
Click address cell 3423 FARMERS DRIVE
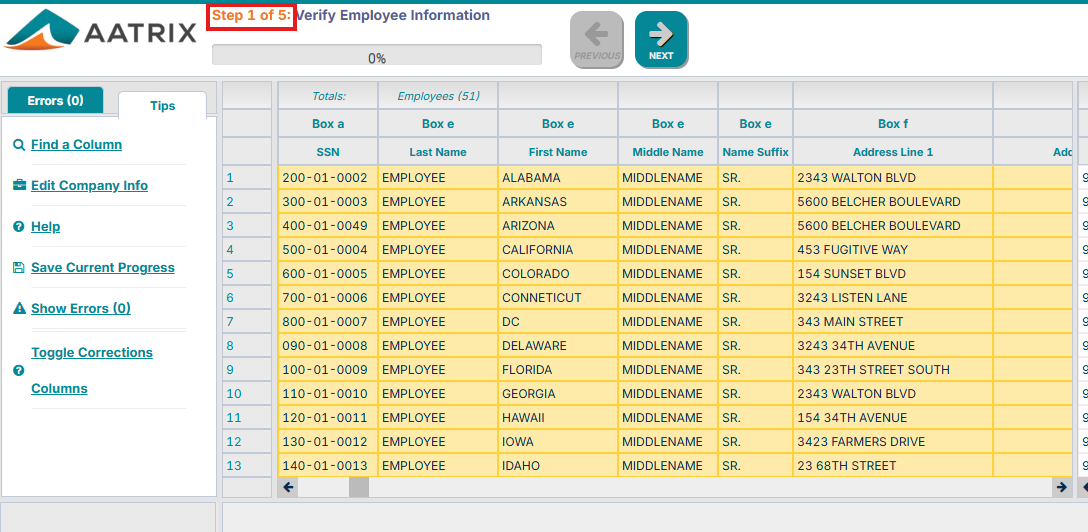893,442
